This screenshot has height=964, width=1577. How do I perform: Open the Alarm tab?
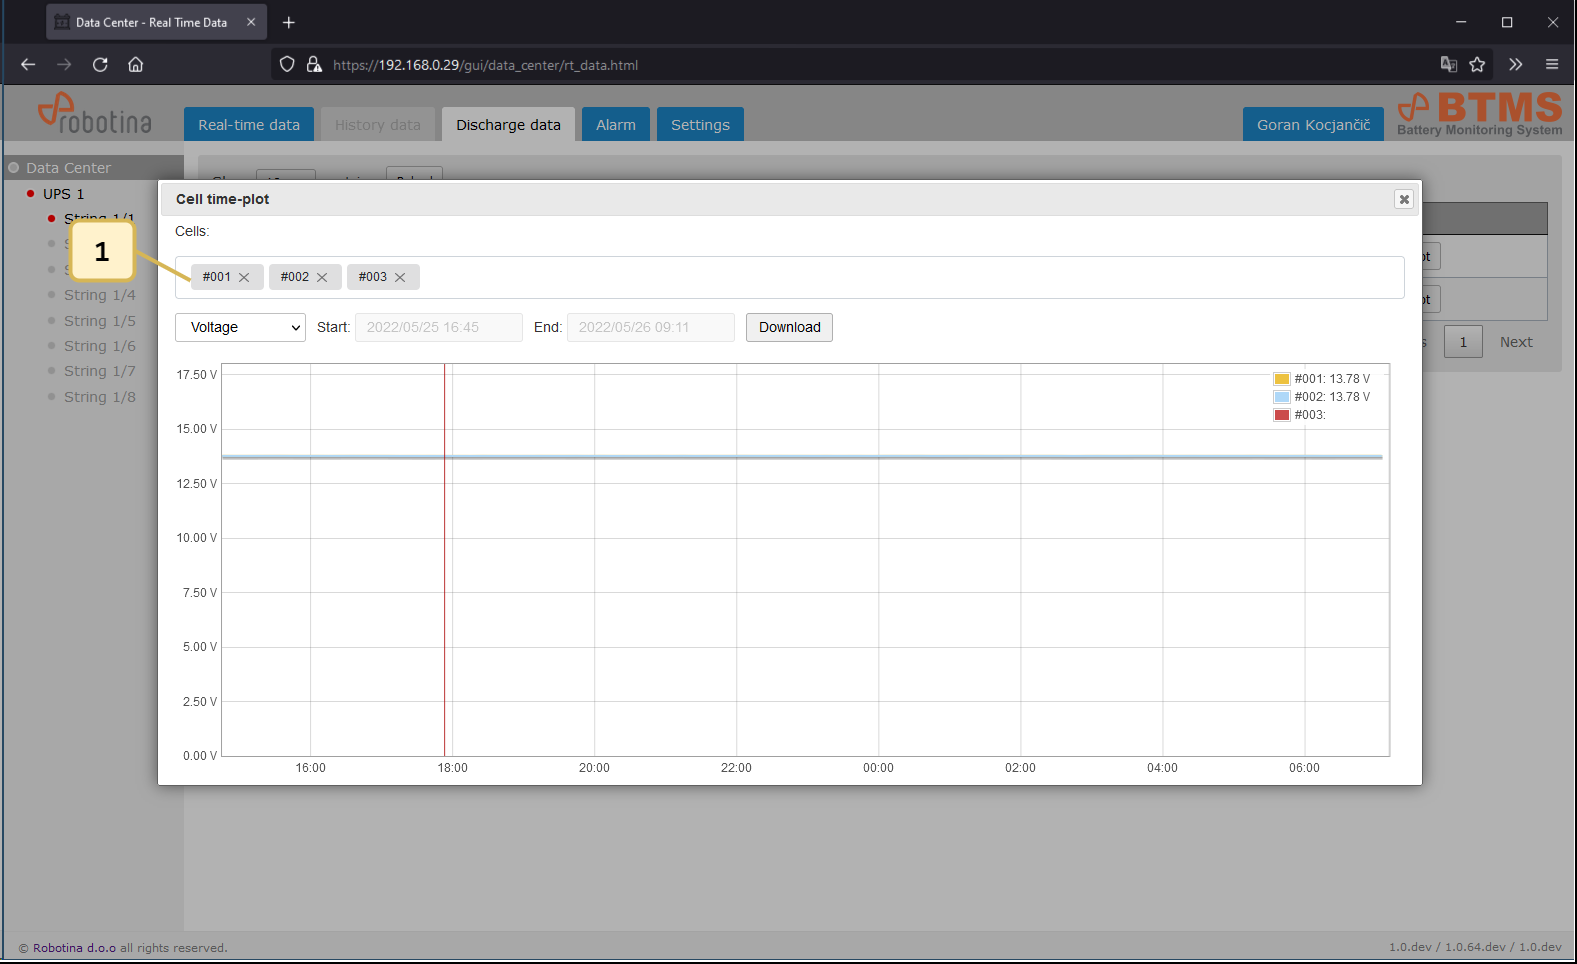[x=615, y=125]
